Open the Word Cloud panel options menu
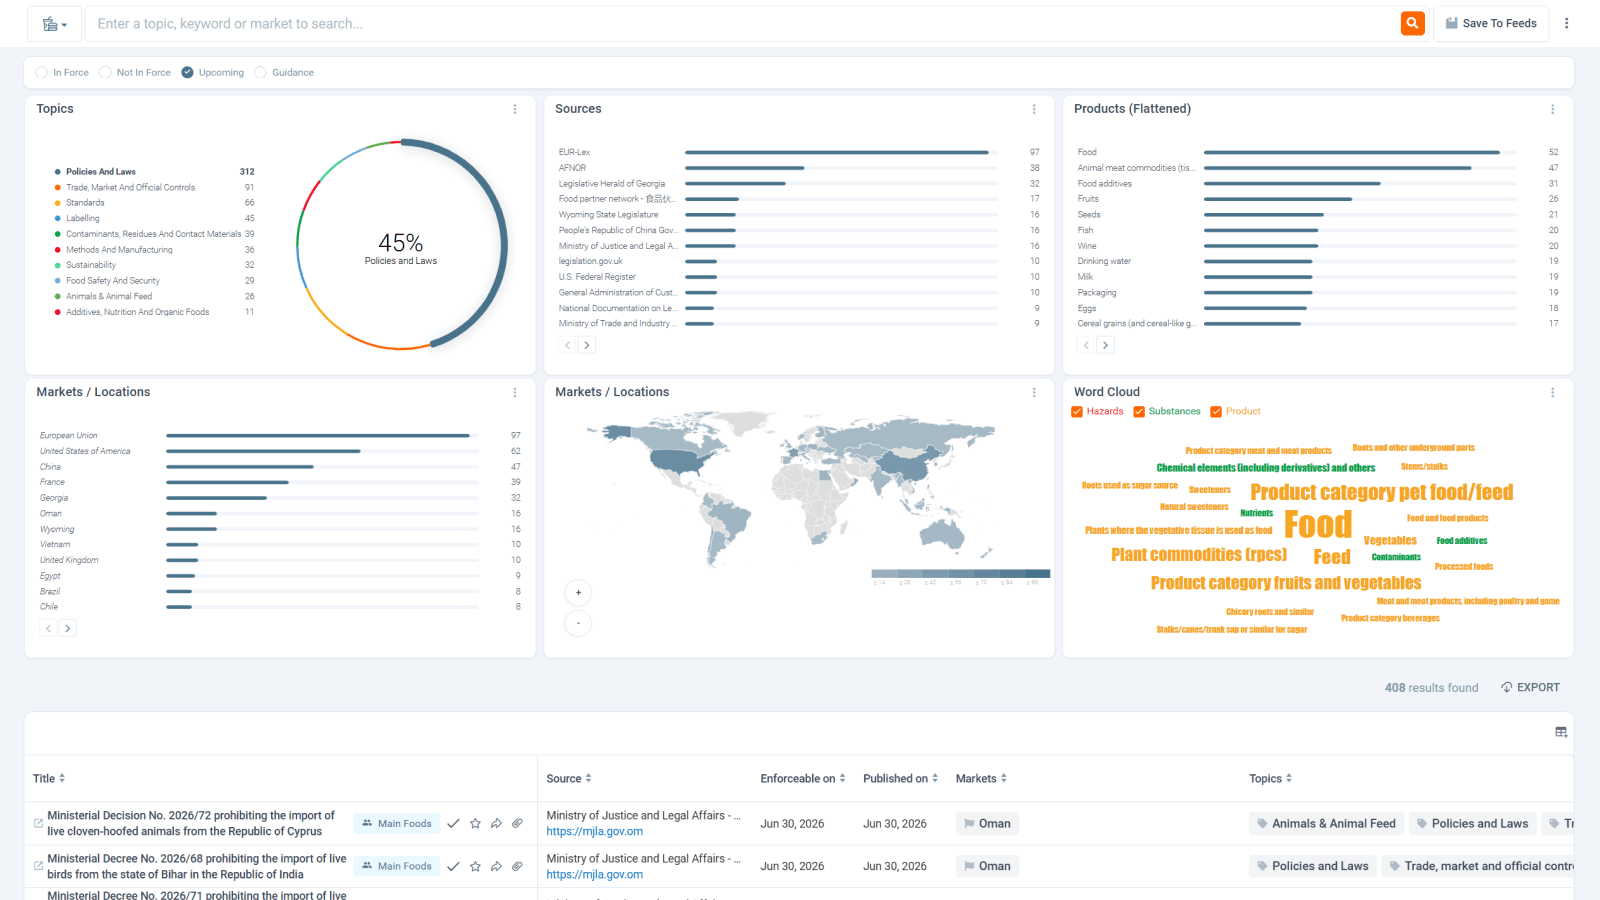Image resolution: width=1600 pixels, height=900 pixels. (1552, 393)
